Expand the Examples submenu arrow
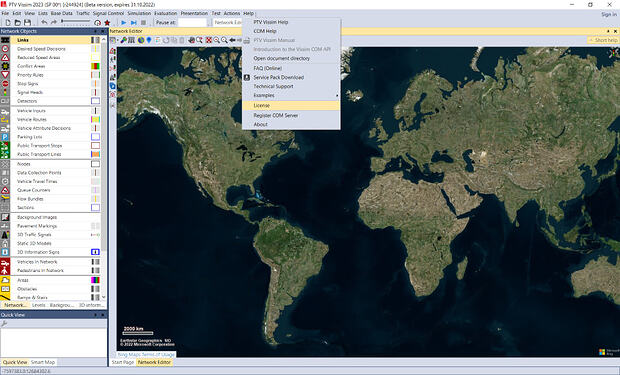 [337, 95]
